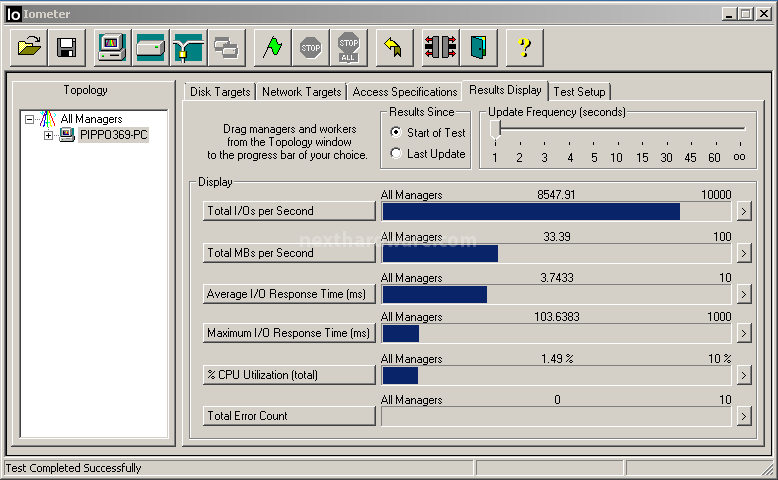778x480 pixels.
Task: Open details arrow for Total I/Os per Second
Action: 743,211
